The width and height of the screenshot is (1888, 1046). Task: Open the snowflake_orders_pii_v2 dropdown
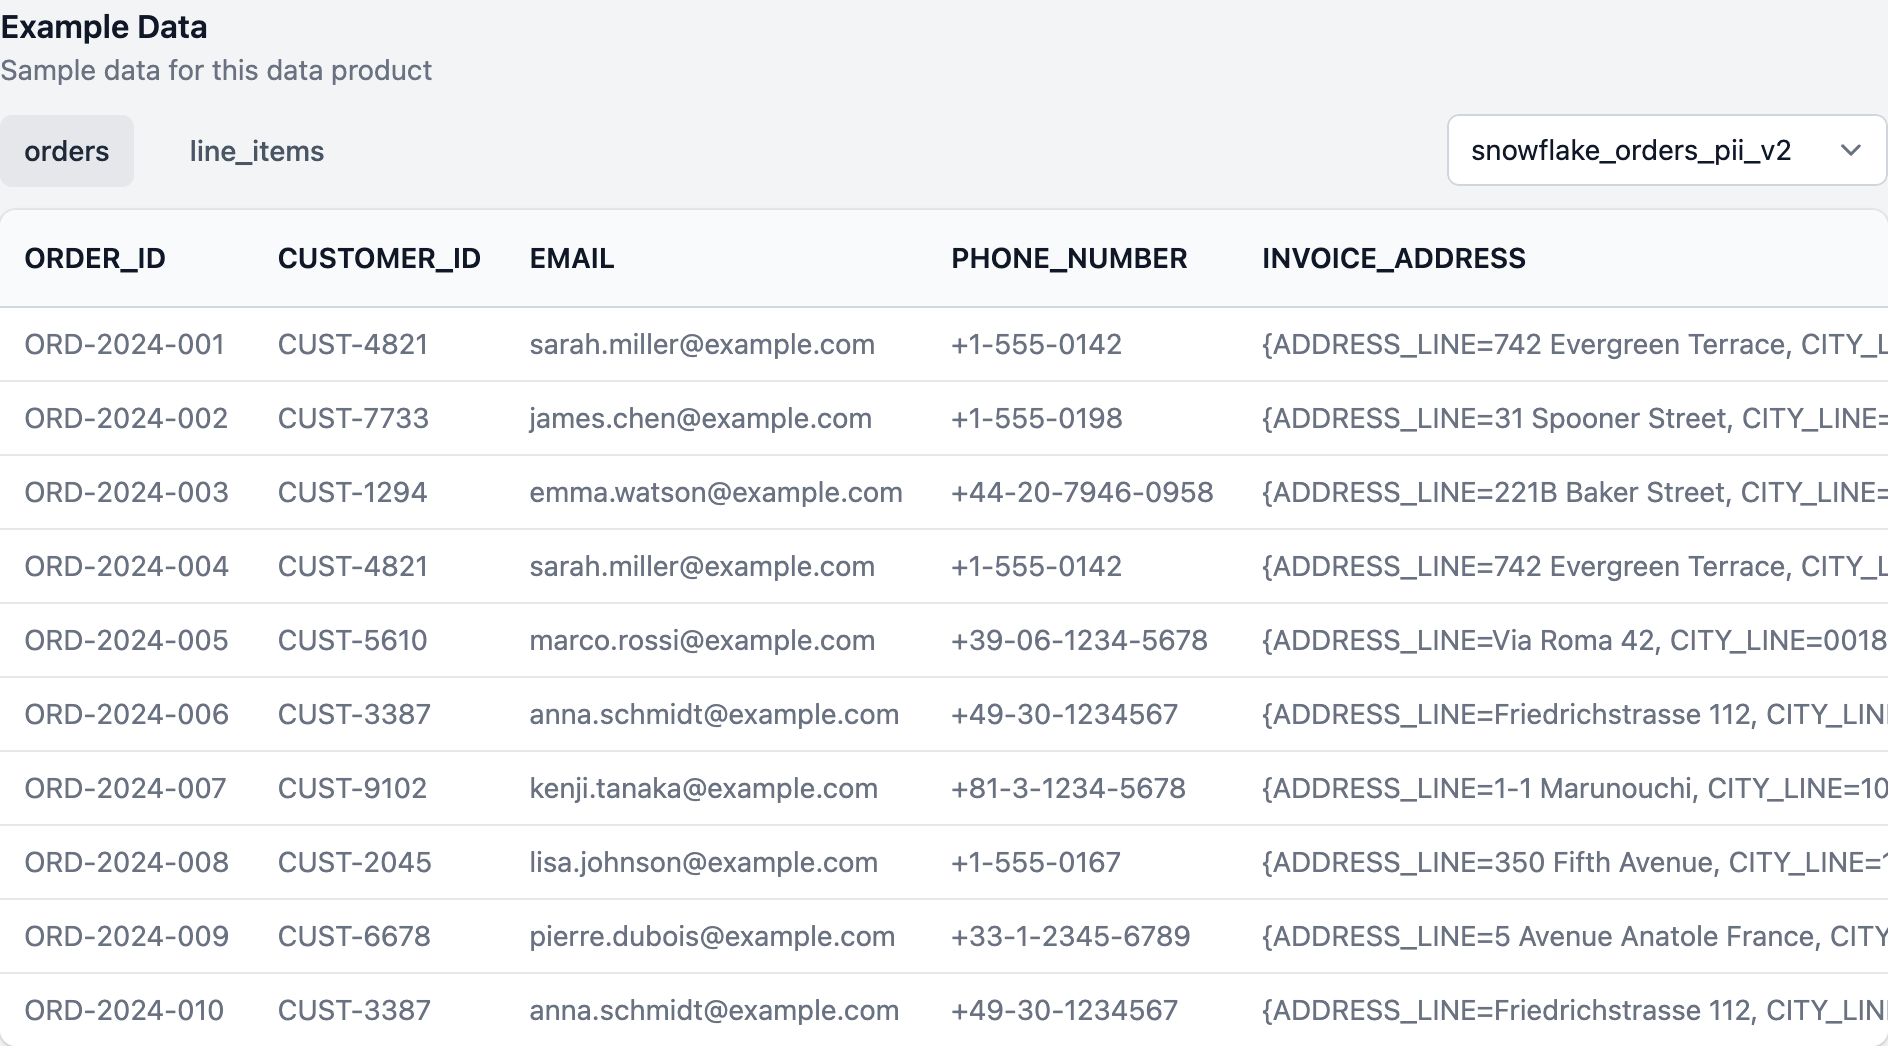pyautogui.click(x=1663, y=151)
